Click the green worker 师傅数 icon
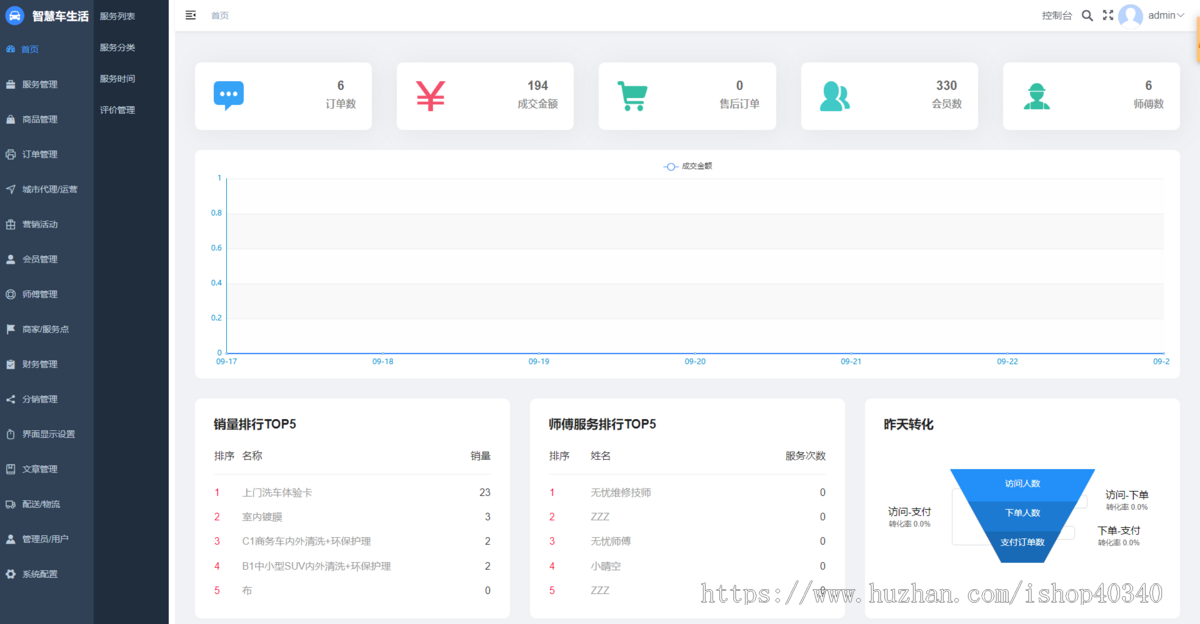The height and width of the screenshot is (624, 1200). coord(1037,96)
